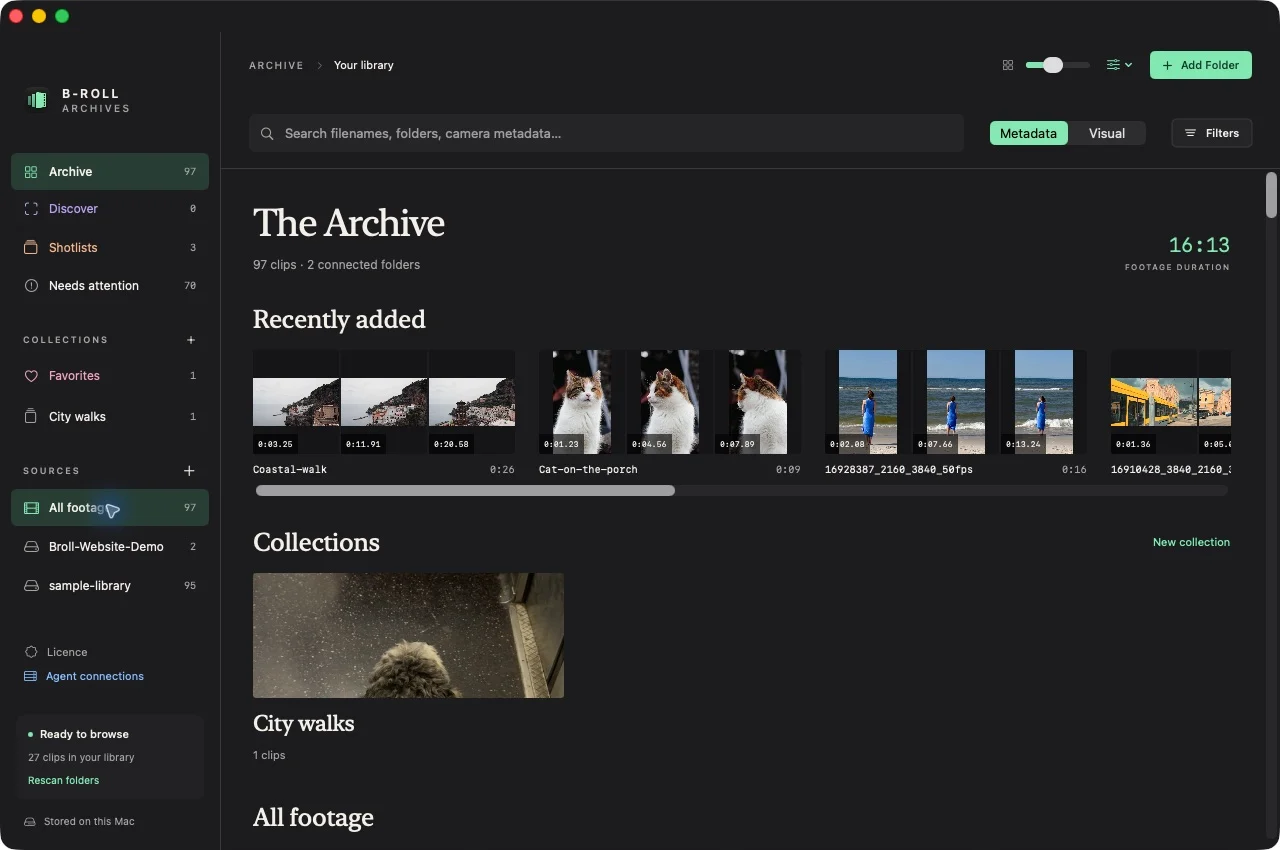Open the Needs attention list
Viewport: 1280px width, 850px height.
tap(110, 286)
